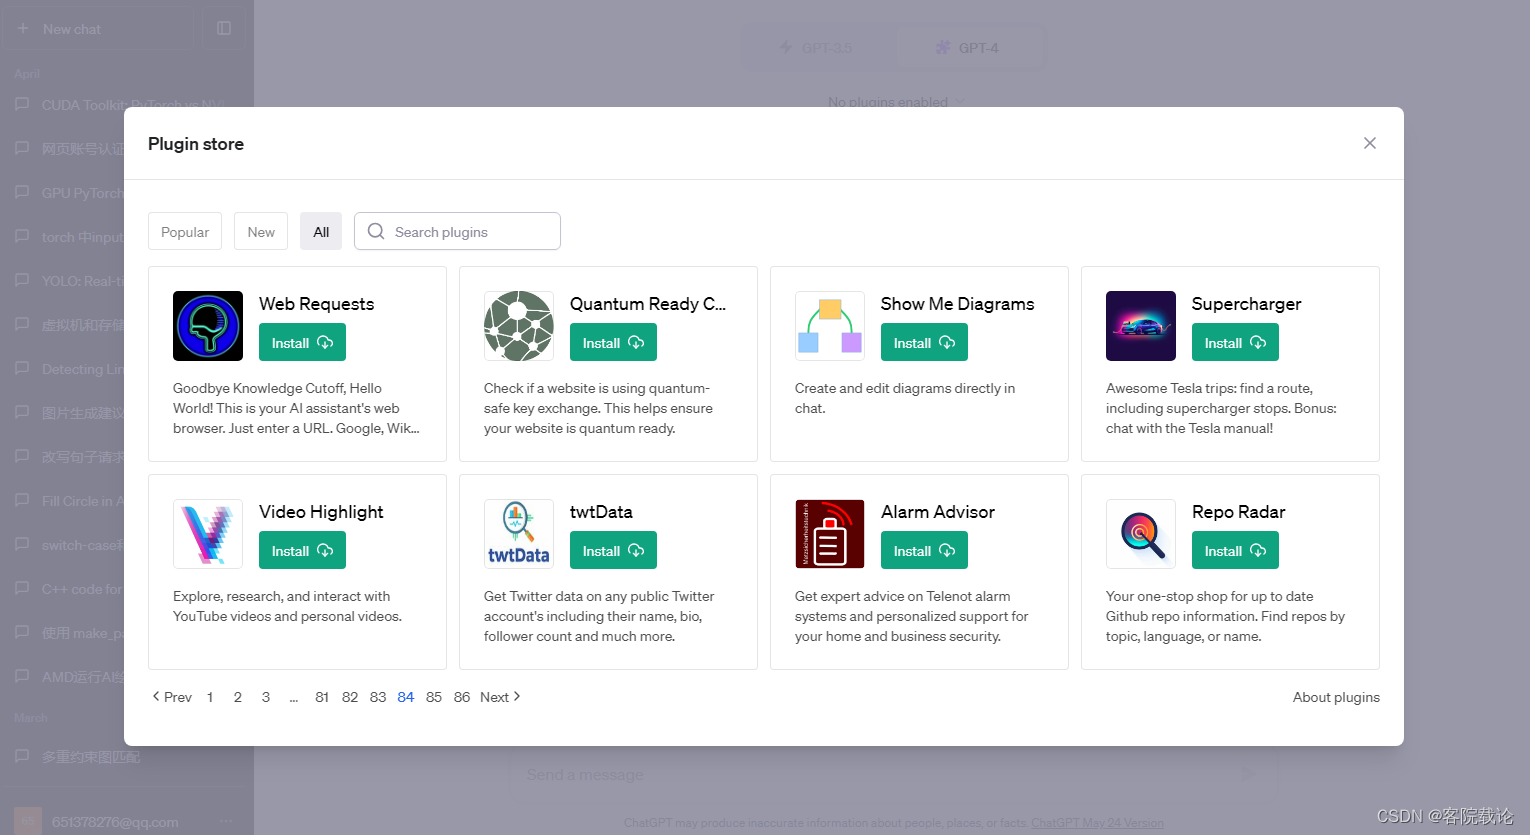Screen dimensions: 1530x835
Task: Open the CUDA Toolkit chat in sidebar
Action: (x=127, y=105)
